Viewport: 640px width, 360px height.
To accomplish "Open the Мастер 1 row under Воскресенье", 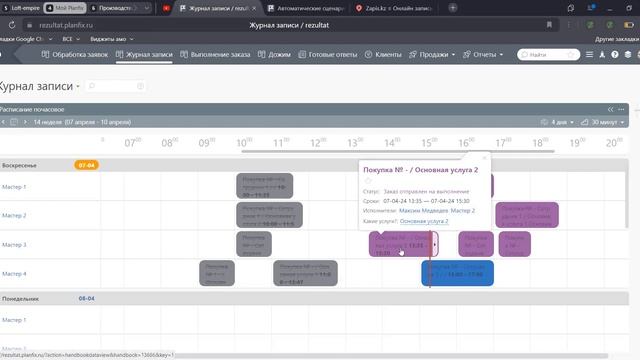I will click(14, 187).
